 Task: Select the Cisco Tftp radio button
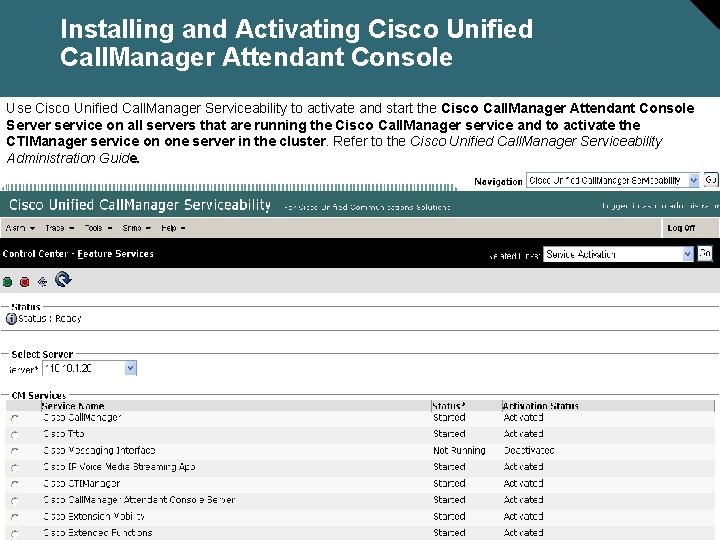click(15, 434)
